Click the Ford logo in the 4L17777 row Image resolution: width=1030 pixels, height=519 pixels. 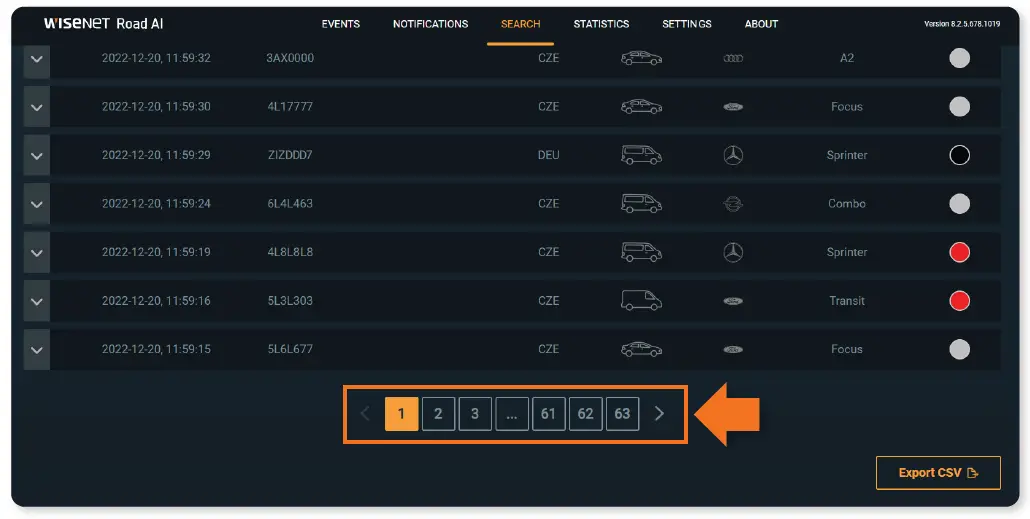(733, 107)
